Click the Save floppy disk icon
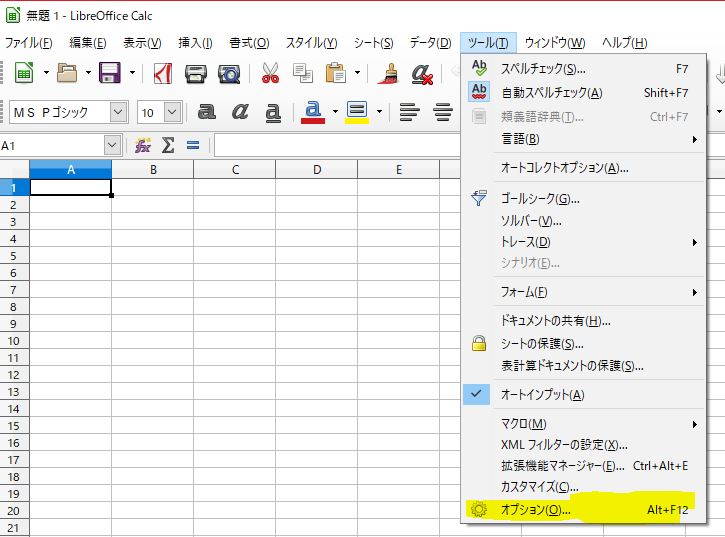The height and width of the screenshot is (537, 725). tap(110, 73)
